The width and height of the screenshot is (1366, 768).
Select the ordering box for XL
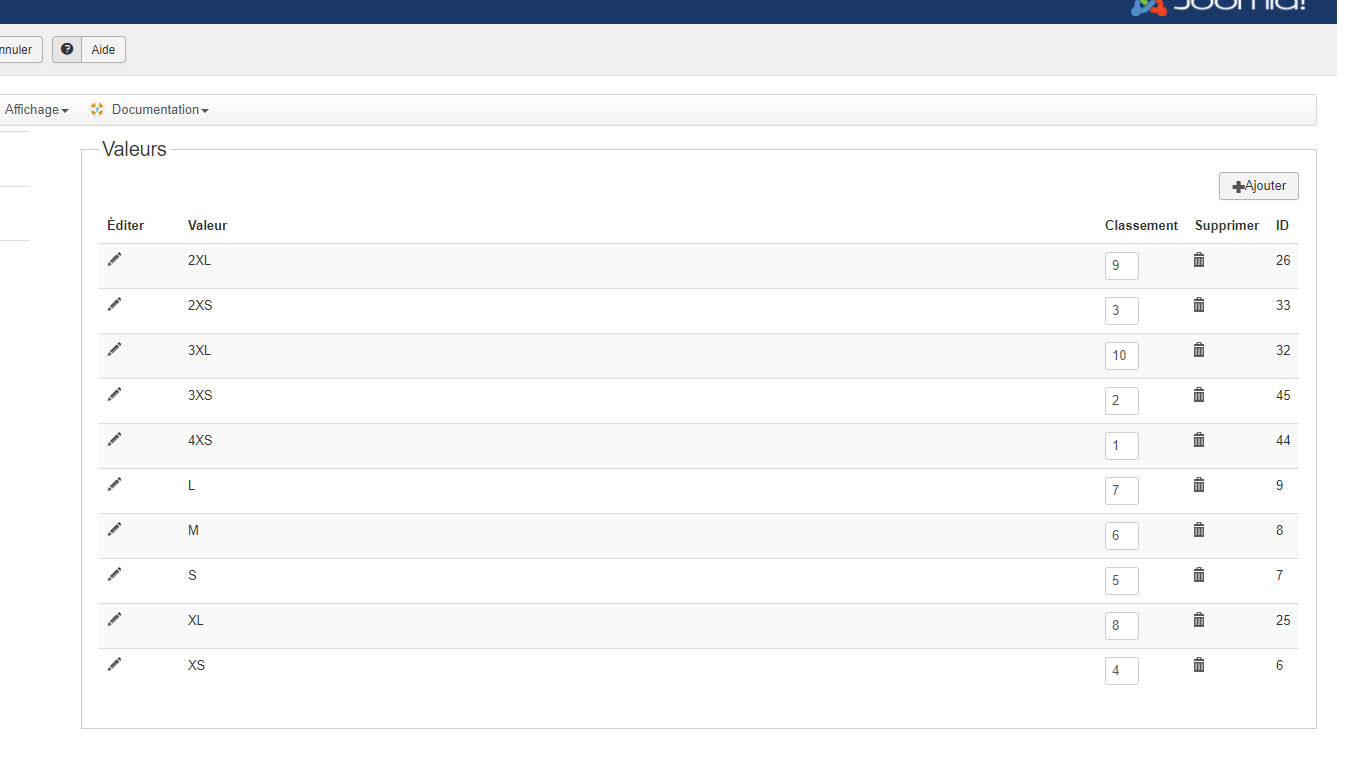[x=1121, y=626]
